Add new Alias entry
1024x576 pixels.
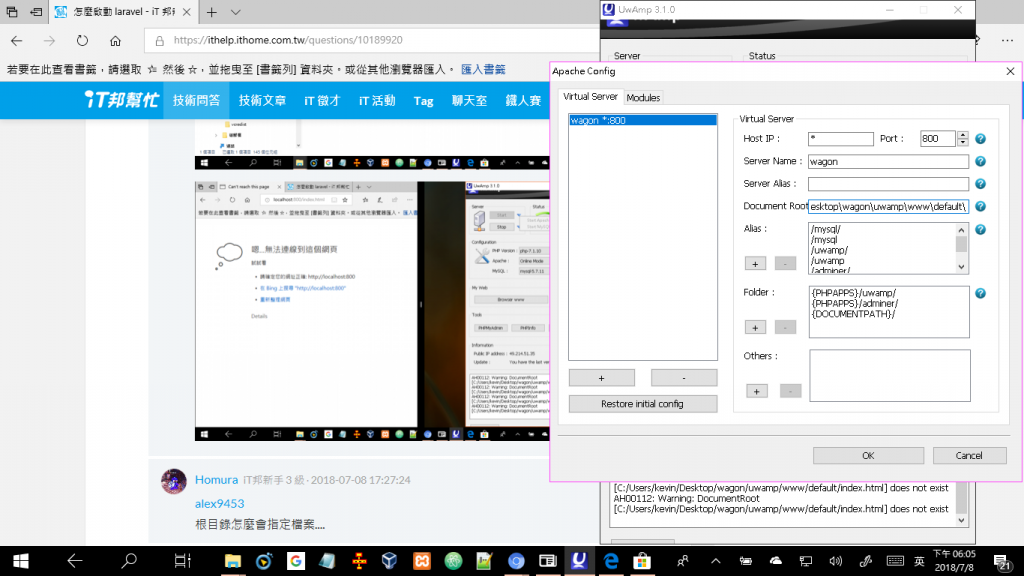pos(756,263)
